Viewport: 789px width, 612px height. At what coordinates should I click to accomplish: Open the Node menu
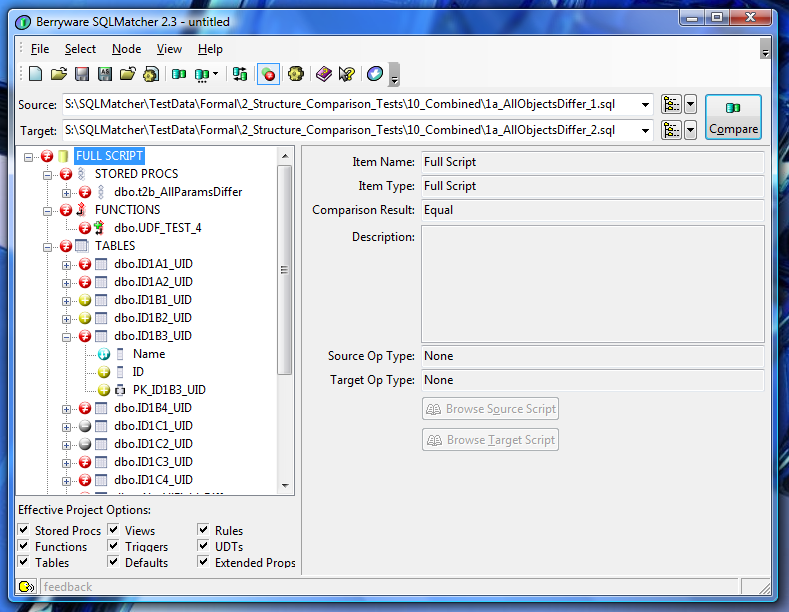click(126, 49)
